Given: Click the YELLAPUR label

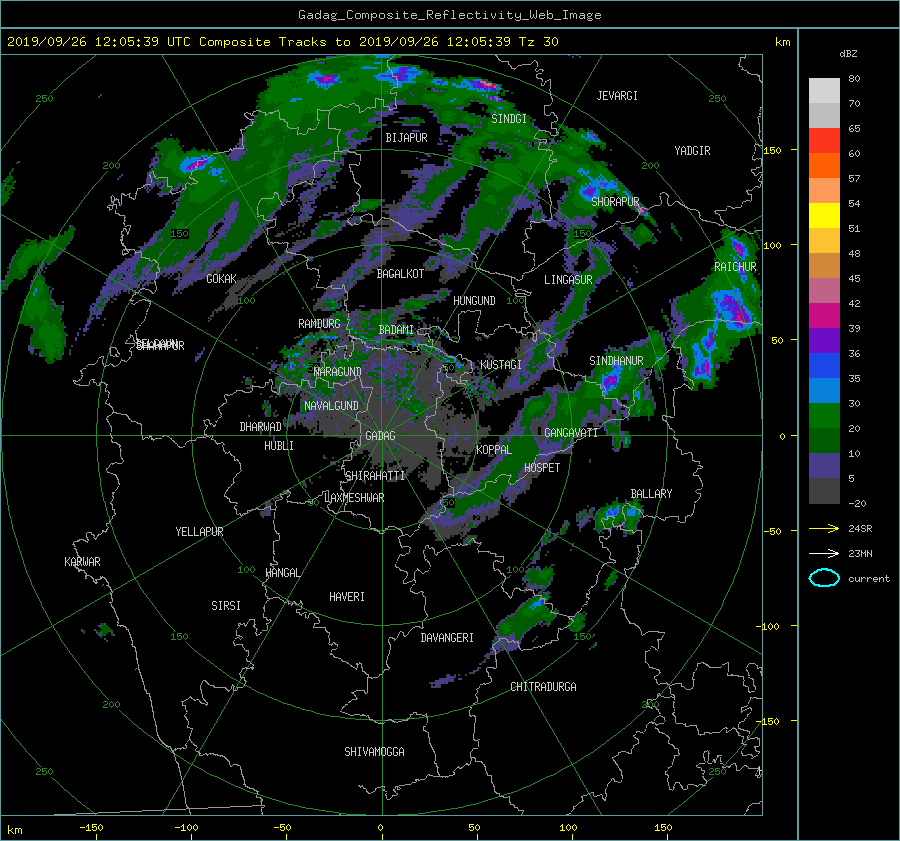Looking at the screenshot, I should click(199, 532).
